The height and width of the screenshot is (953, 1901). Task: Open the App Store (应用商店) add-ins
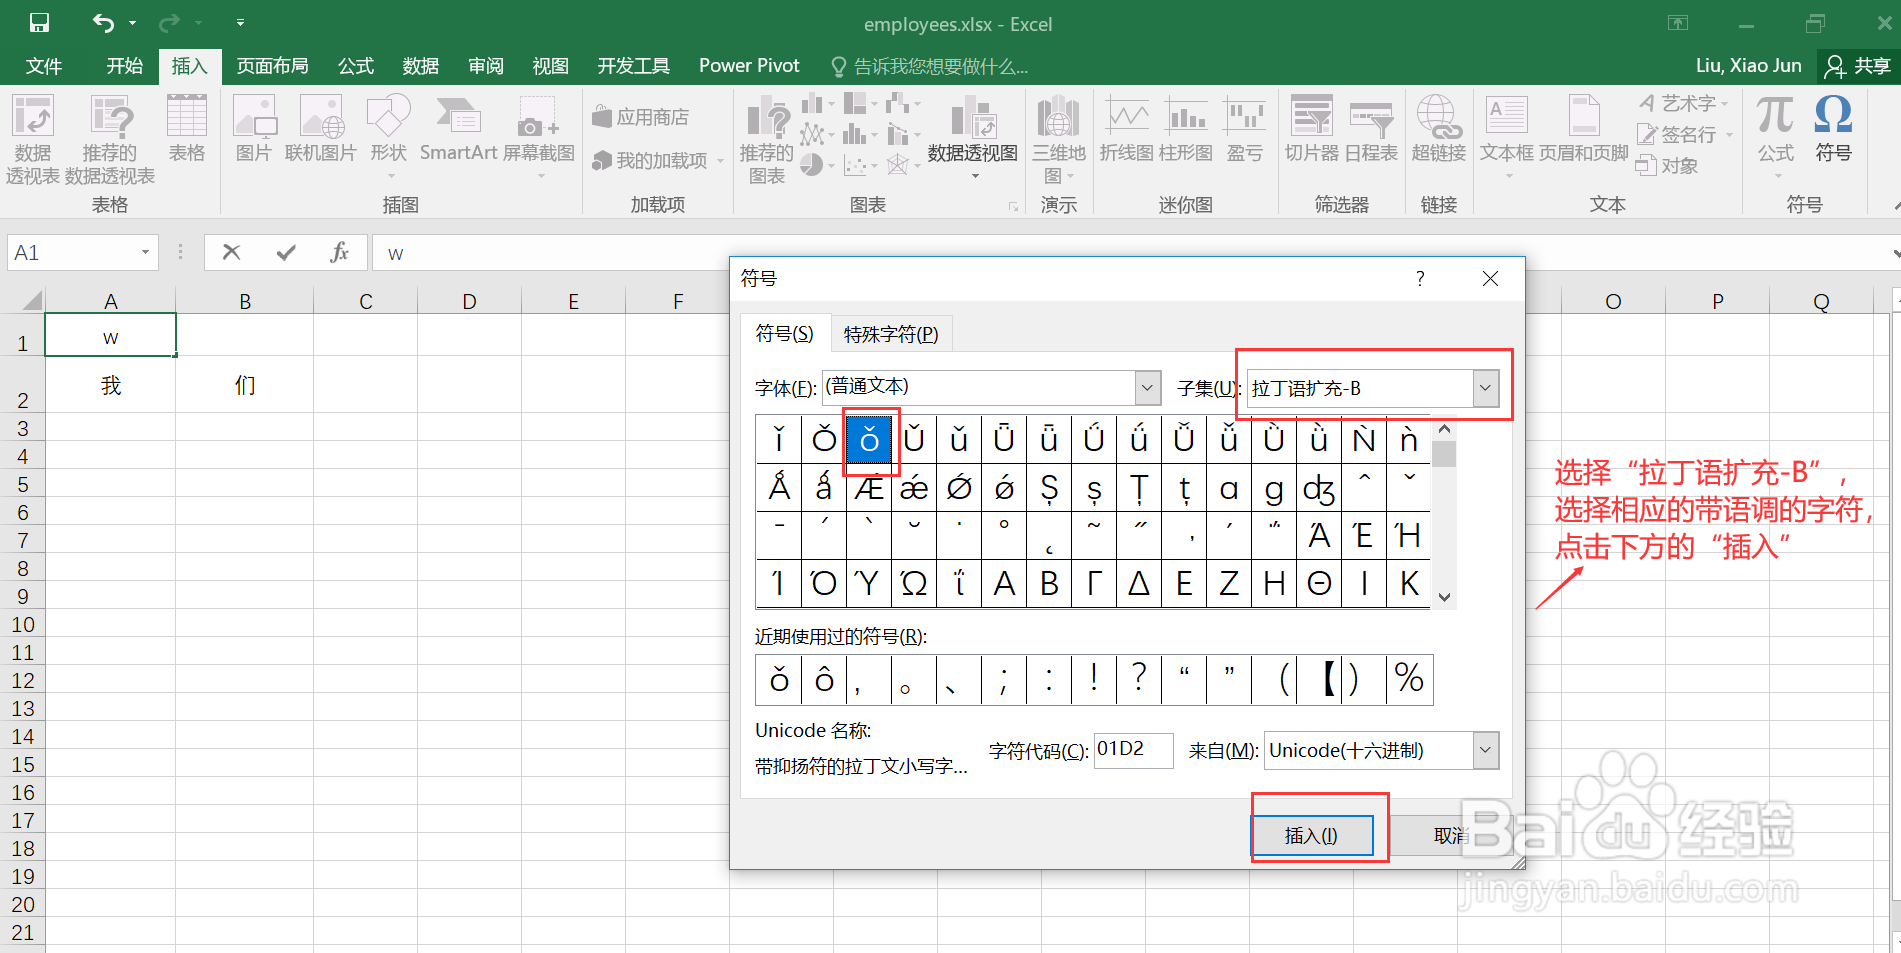(x=641, y=117)
